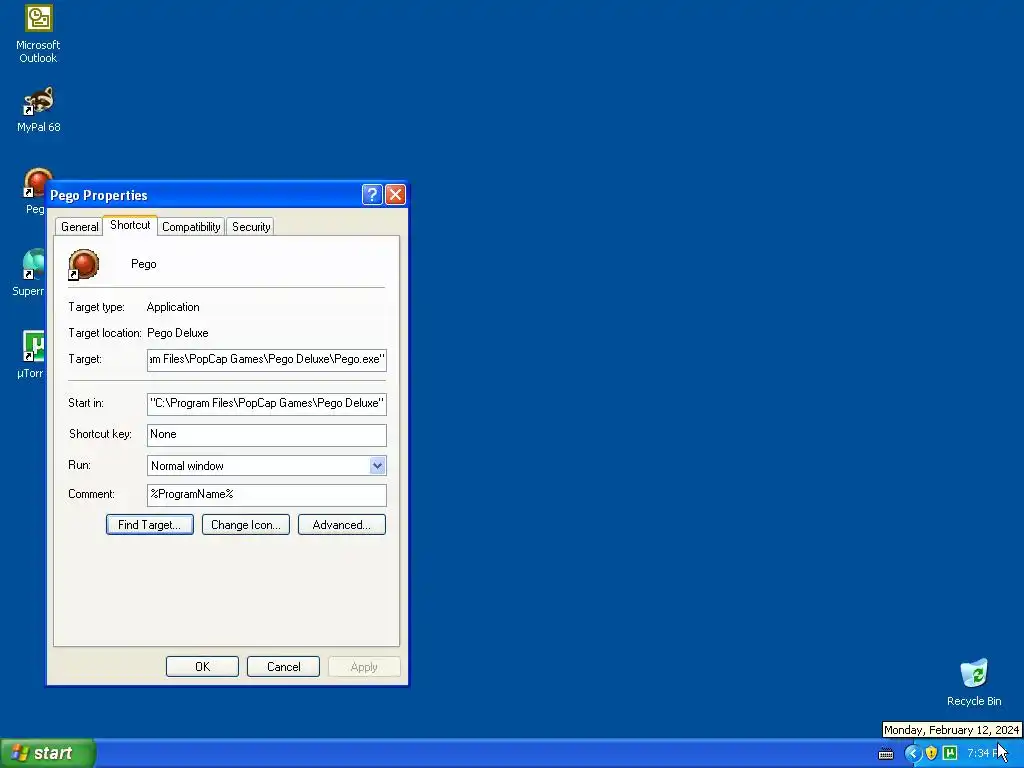Click the on-screen keyboard tray icon
Viewport: 1024px width, 768px height.
coord(886,754)
